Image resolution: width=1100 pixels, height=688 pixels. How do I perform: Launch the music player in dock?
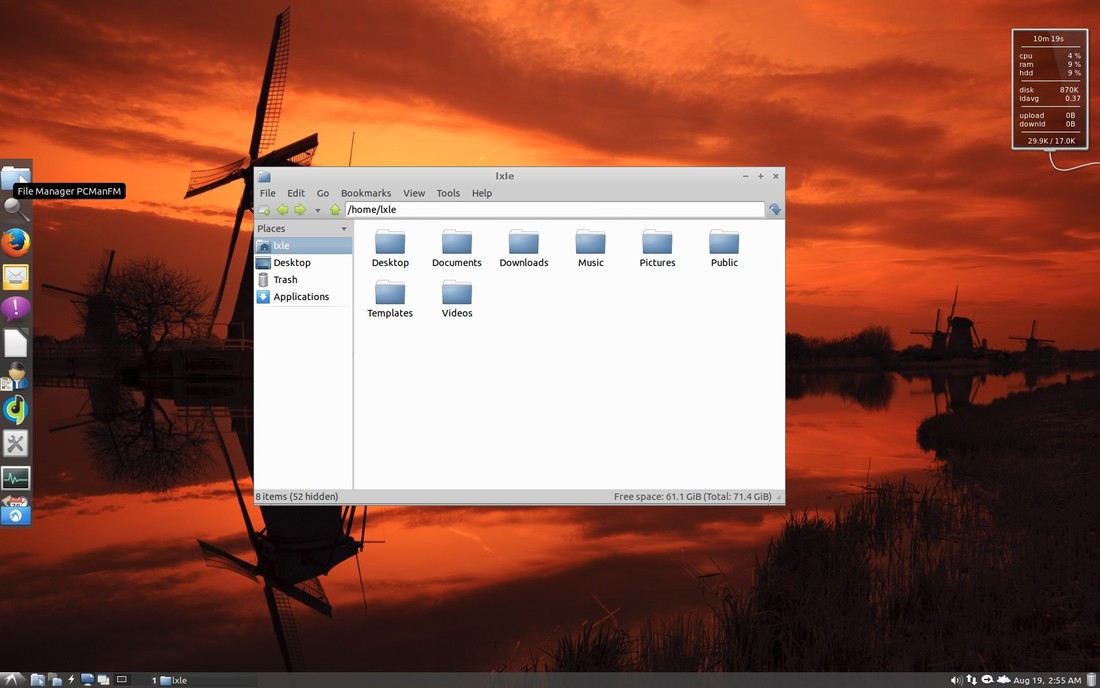click(15, 410)
